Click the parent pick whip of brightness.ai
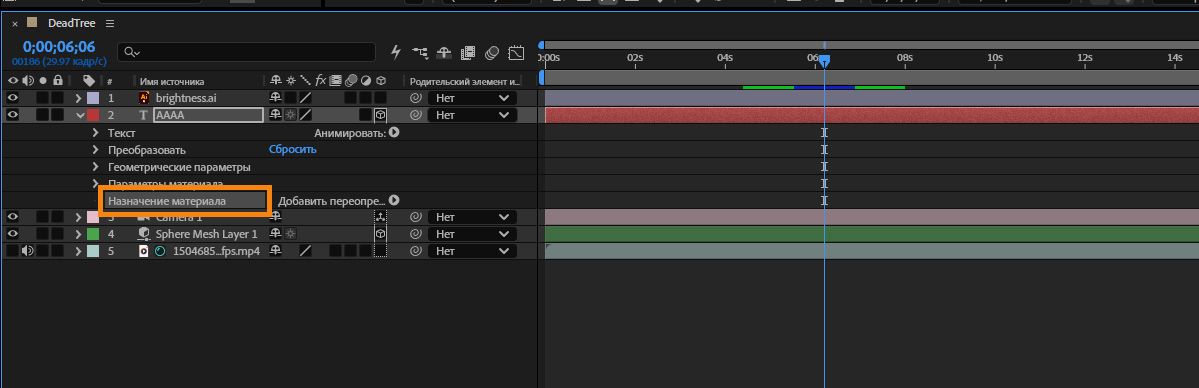Viewport: 1199px width, 388px height. (x=416, y=98)
